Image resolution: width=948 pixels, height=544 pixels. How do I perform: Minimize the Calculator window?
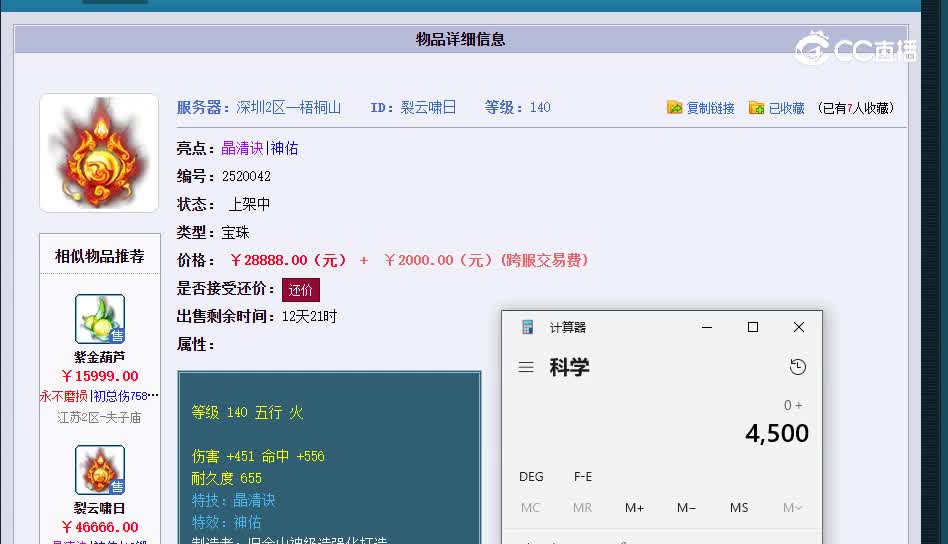pos(707,327)
